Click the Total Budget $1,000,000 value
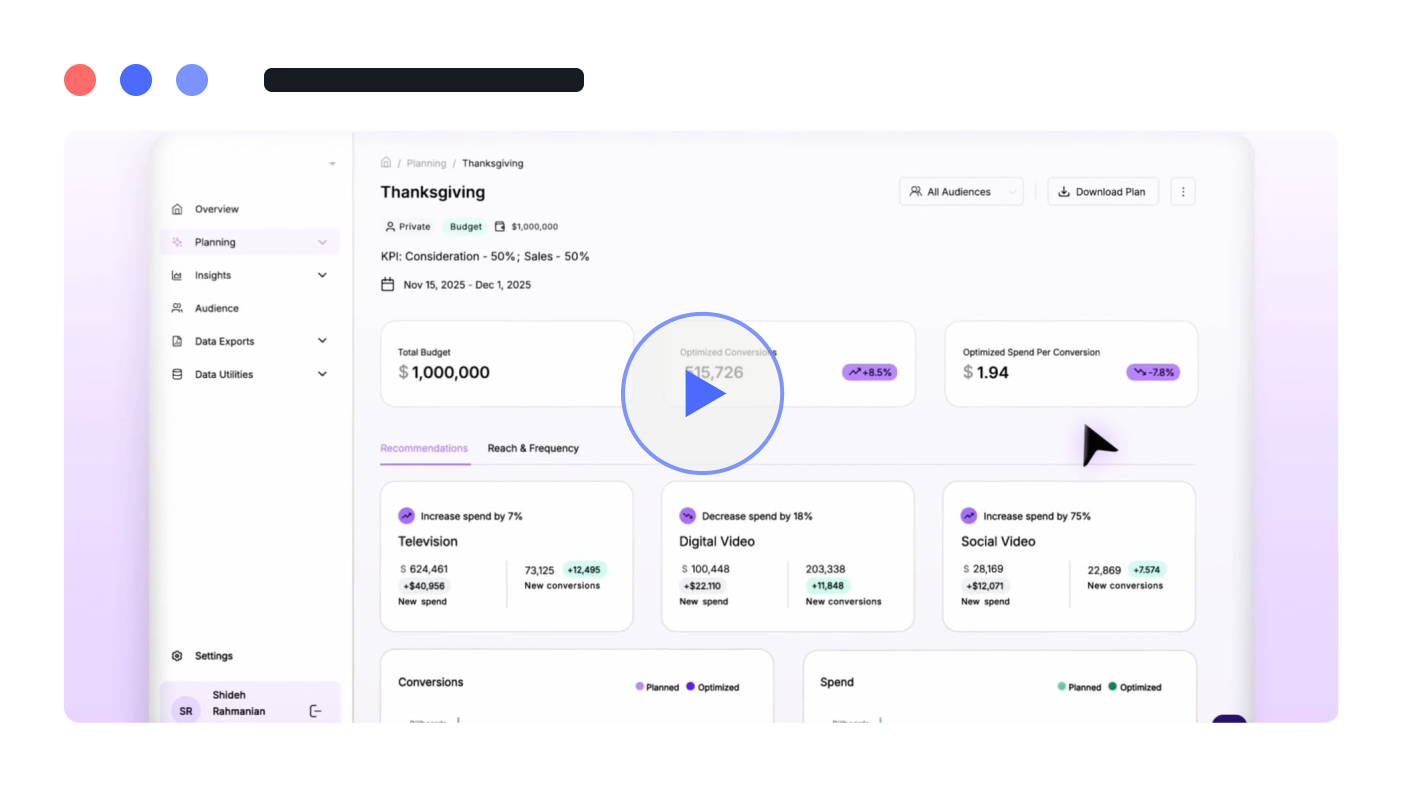Image resolution: width=1406 pixels, height=787 pixels. (444, 373)
